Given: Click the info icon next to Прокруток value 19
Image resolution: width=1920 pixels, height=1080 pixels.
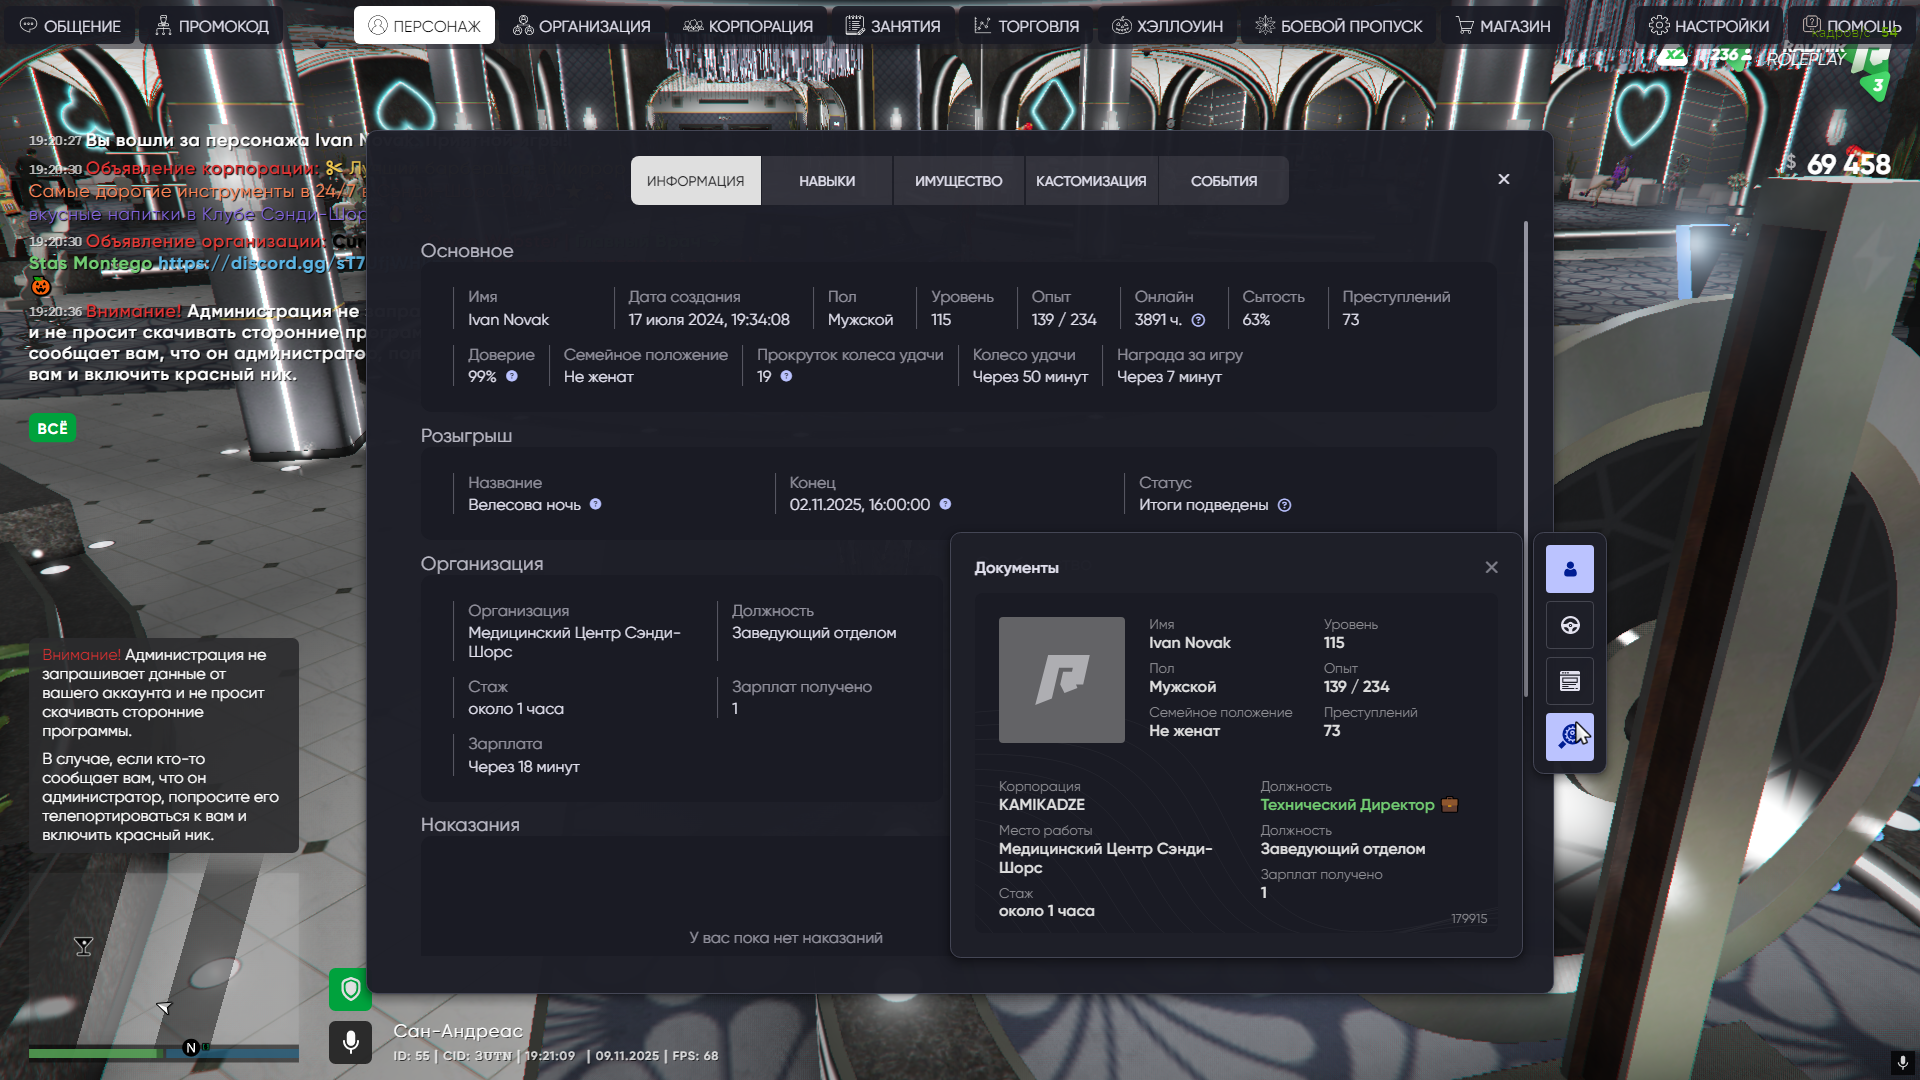Looking at the screenshot, I should point(786,377).
